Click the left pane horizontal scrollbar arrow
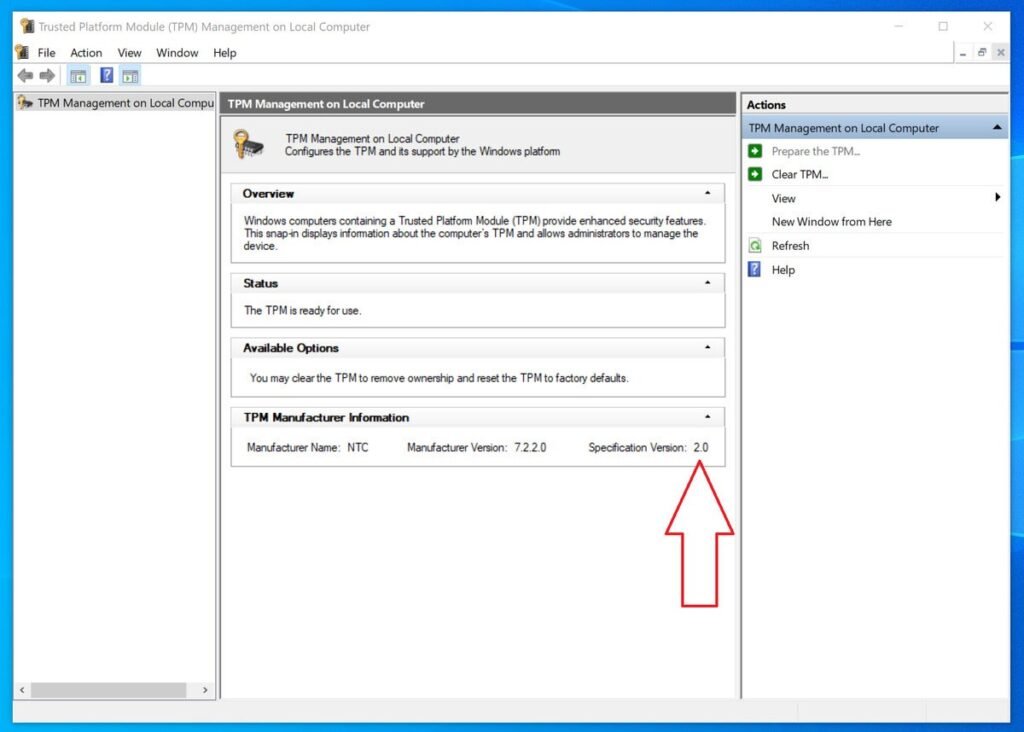 [24, 689]
